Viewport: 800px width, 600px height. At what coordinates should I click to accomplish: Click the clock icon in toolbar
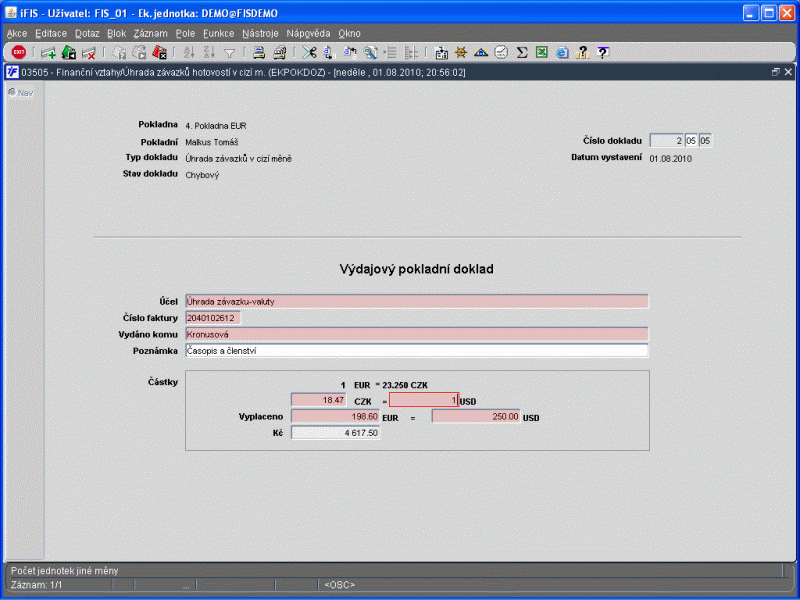click(x=501, y=52)
